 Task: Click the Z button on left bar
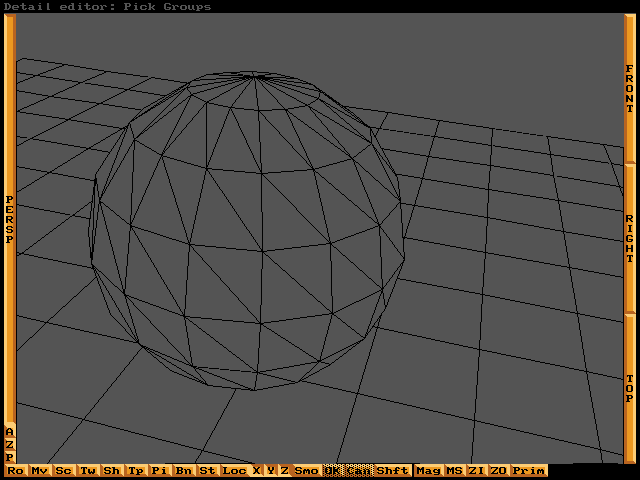click(10, 444)
